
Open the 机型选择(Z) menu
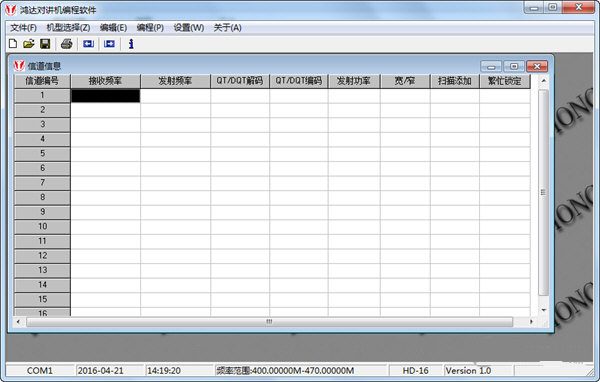click(68, 28)
